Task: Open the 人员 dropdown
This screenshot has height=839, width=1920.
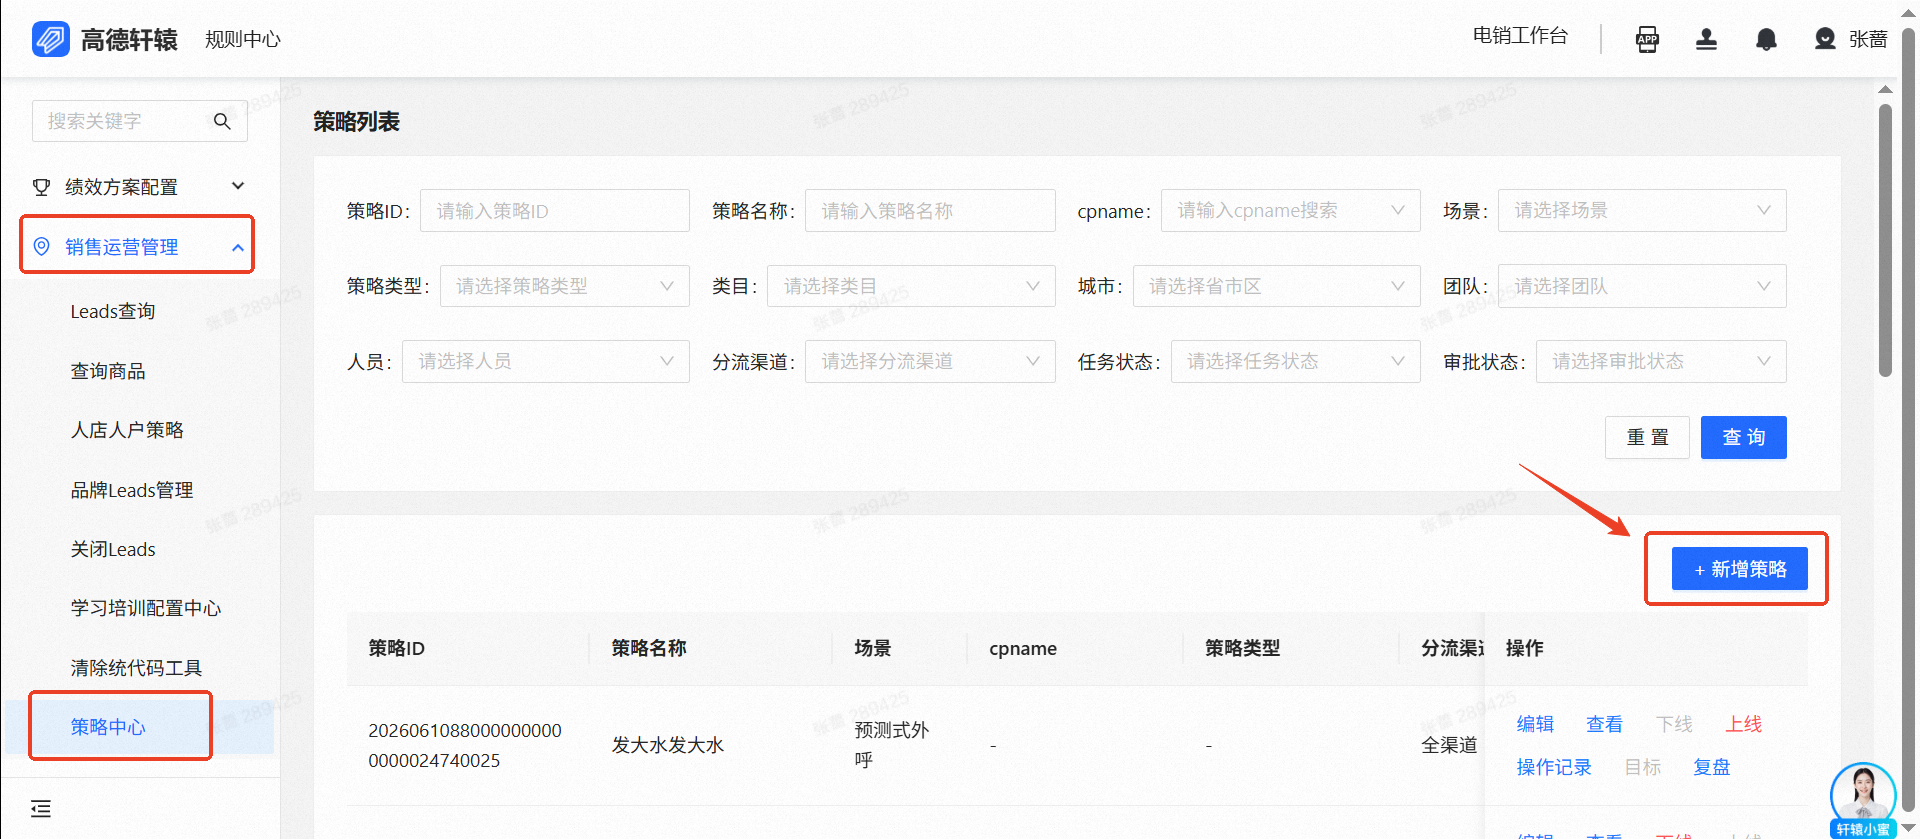Action: tap(546, 361)
